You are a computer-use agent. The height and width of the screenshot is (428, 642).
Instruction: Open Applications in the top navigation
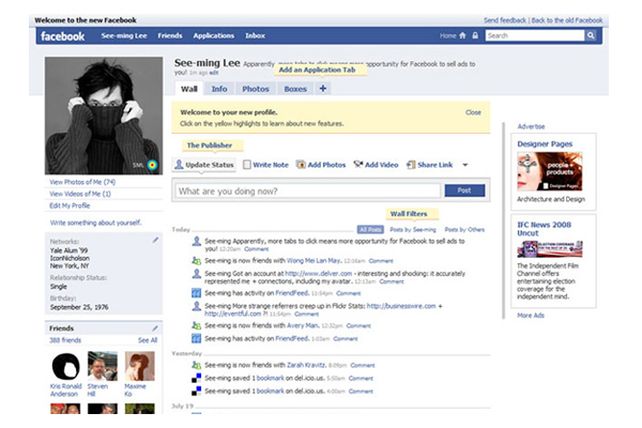214,36
